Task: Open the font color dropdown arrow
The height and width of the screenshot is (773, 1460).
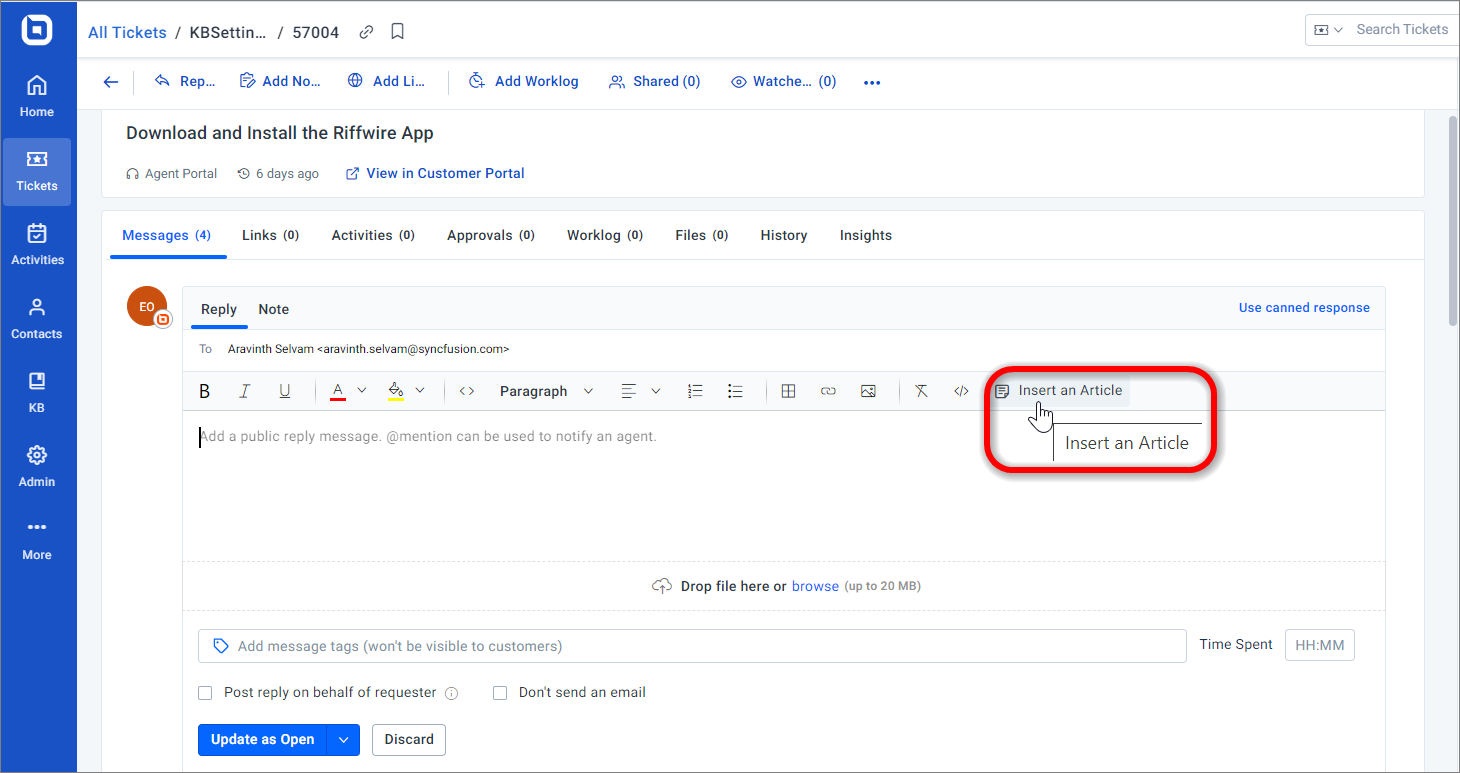Action: (362, 391)
